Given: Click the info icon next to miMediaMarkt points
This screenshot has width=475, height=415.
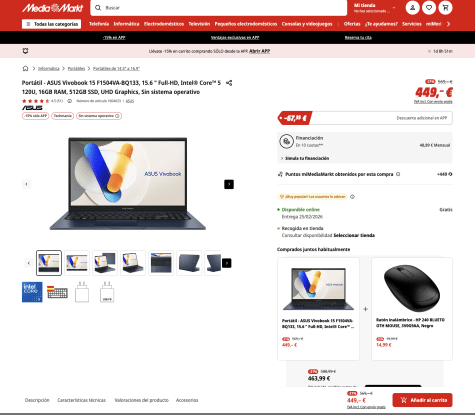Looking at the screenshot, I should pyautogui.click(x=398, y=174).
